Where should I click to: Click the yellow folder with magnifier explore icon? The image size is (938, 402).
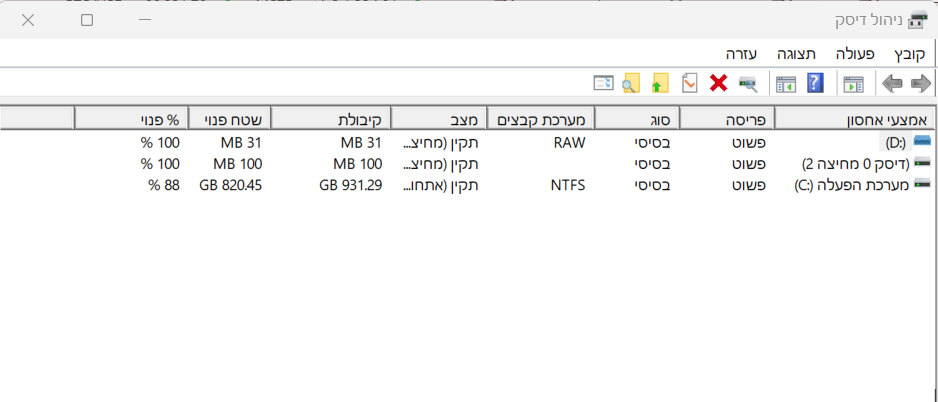pos(631,83)
